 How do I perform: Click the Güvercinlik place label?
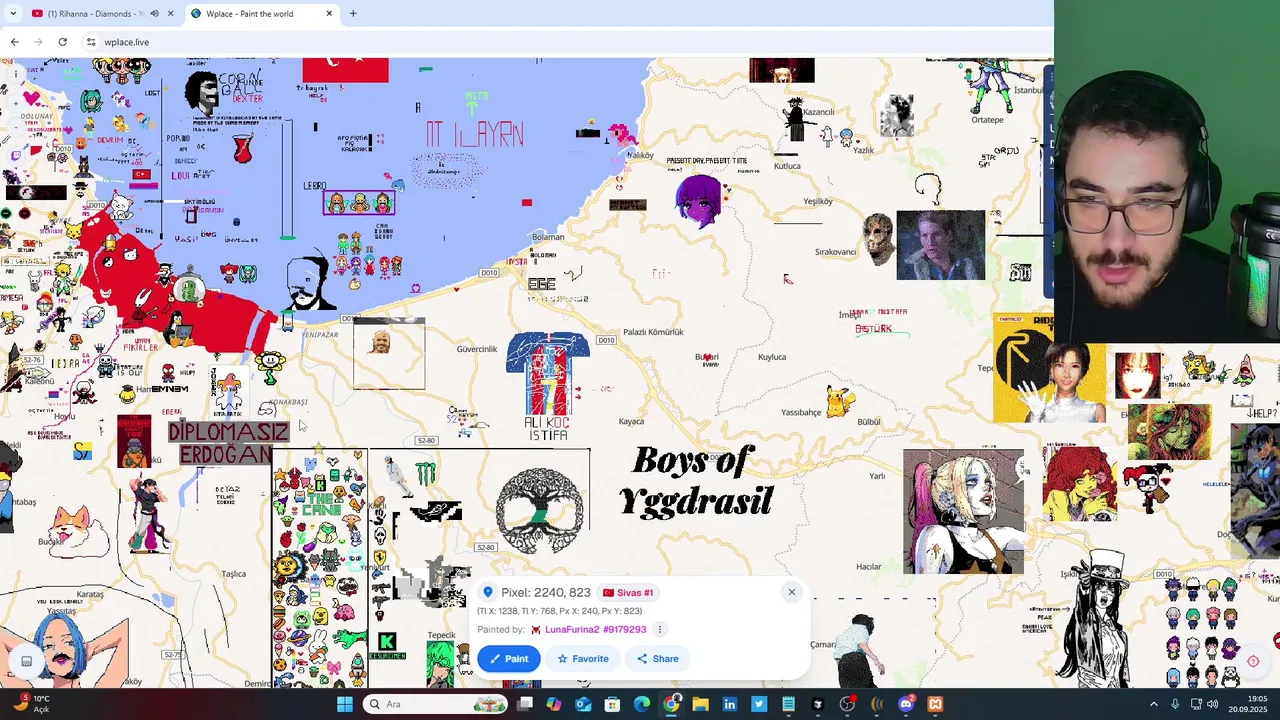coord(476,349)
